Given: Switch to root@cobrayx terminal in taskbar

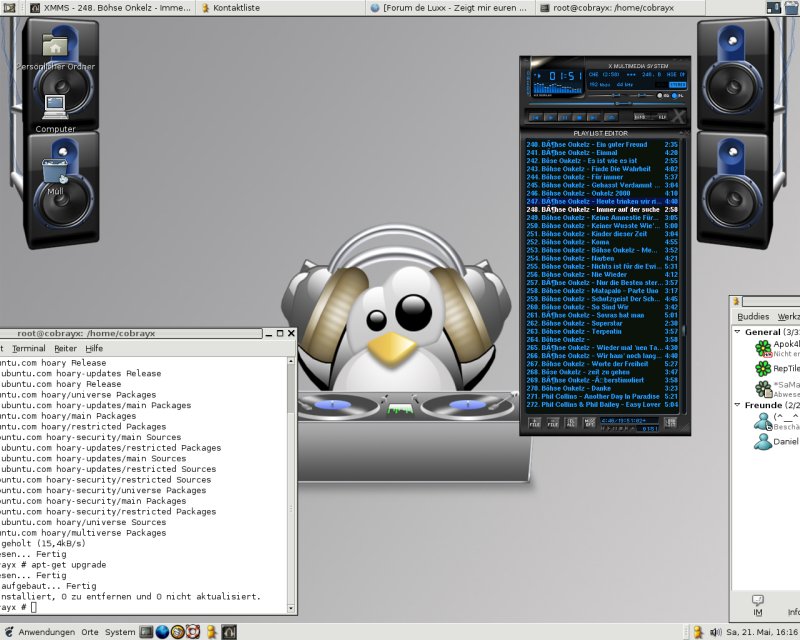Looking at the screenshot, I should (x=620, y=8).
